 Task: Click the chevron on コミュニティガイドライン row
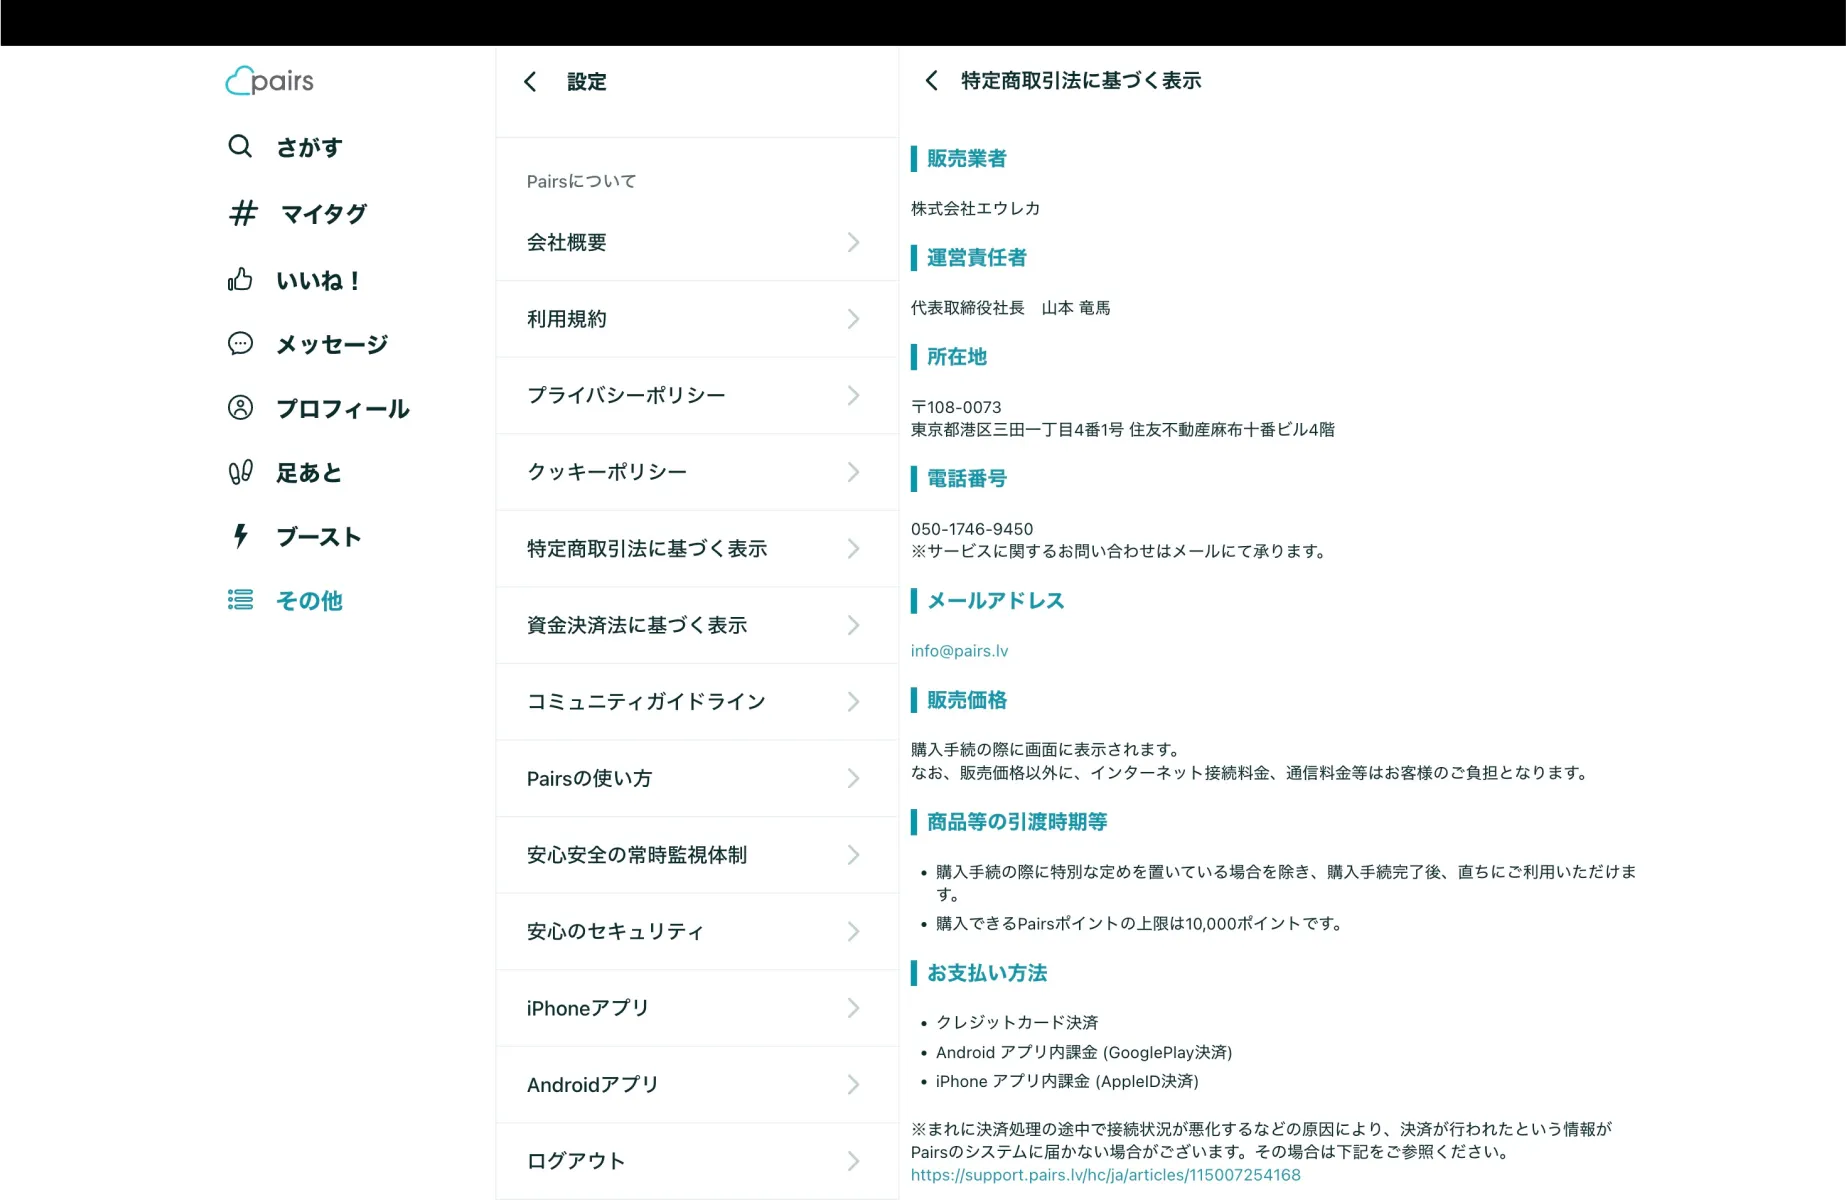[x=853, y=702]
